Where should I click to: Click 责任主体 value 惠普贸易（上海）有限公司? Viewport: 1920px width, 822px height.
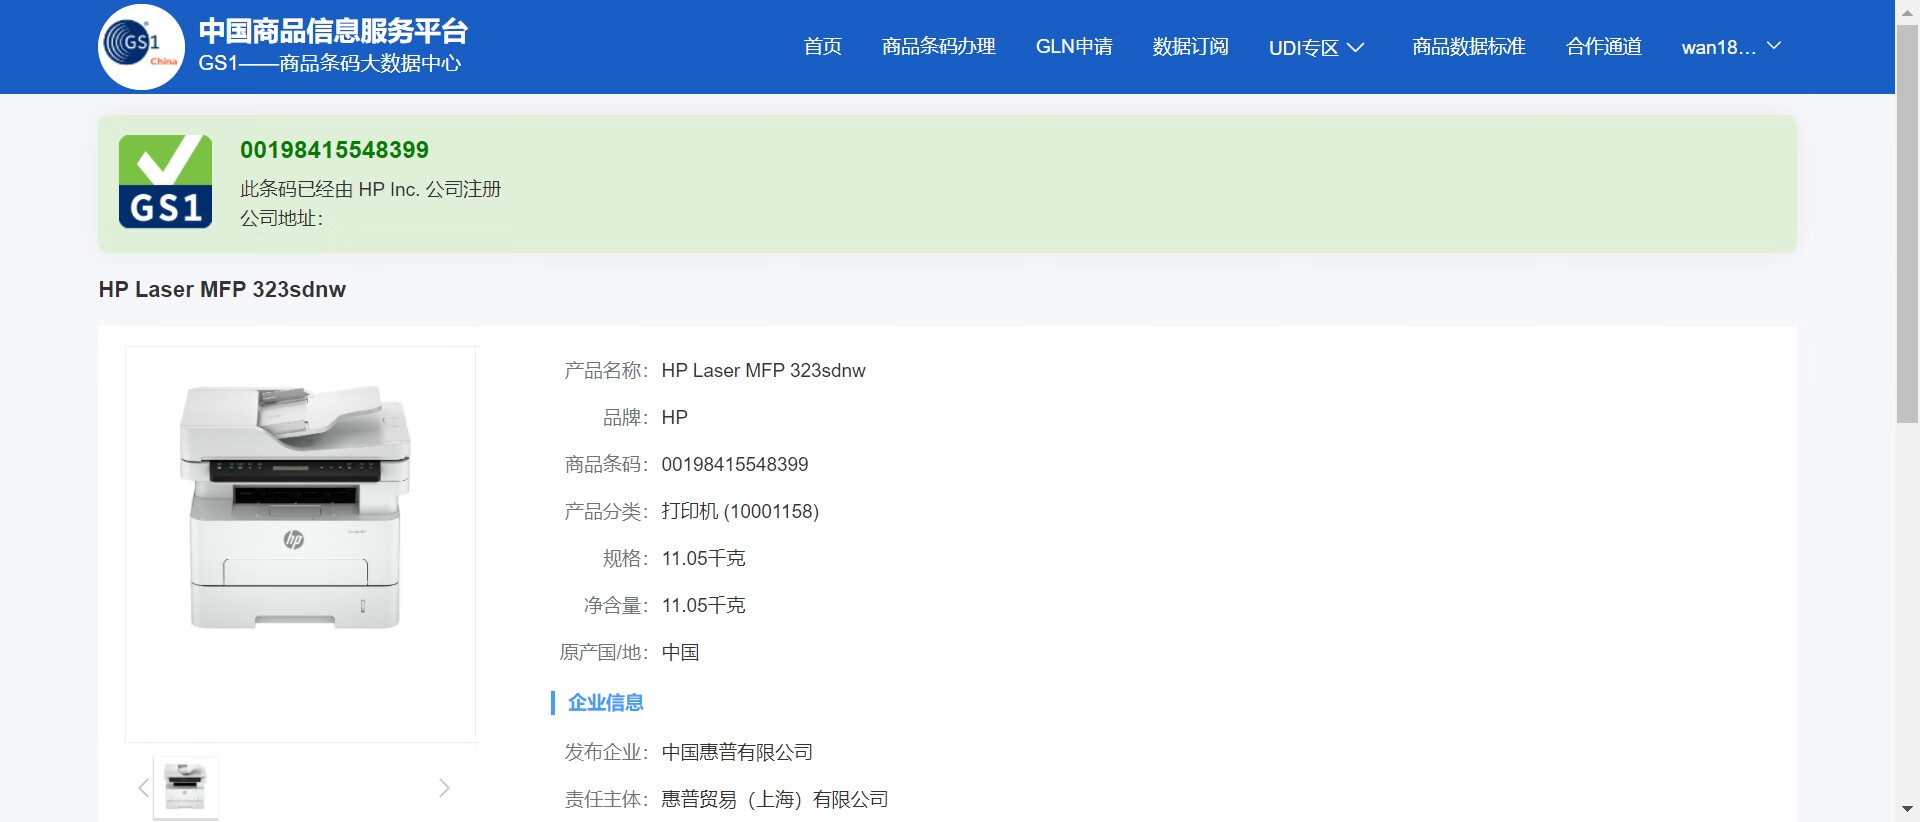(775, 800)
